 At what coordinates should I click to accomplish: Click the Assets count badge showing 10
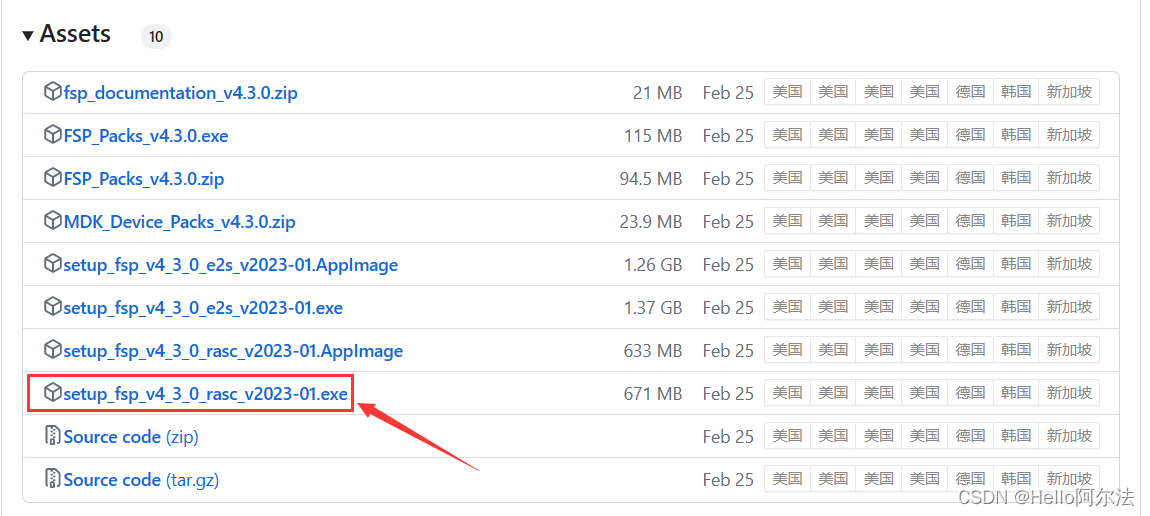(156, 37)
